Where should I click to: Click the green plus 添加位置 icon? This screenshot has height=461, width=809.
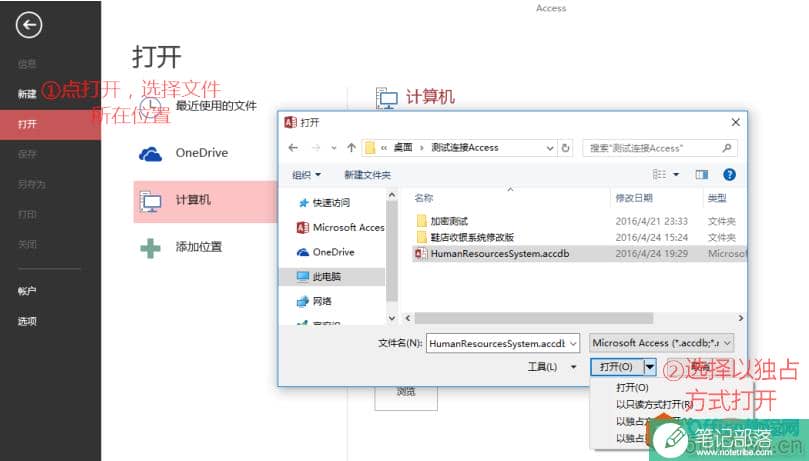coord(151,248)
